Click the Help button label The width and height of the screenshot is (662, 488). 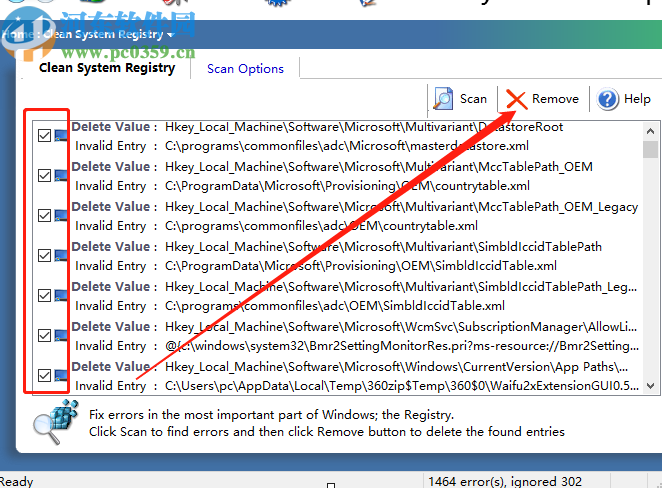637,99
